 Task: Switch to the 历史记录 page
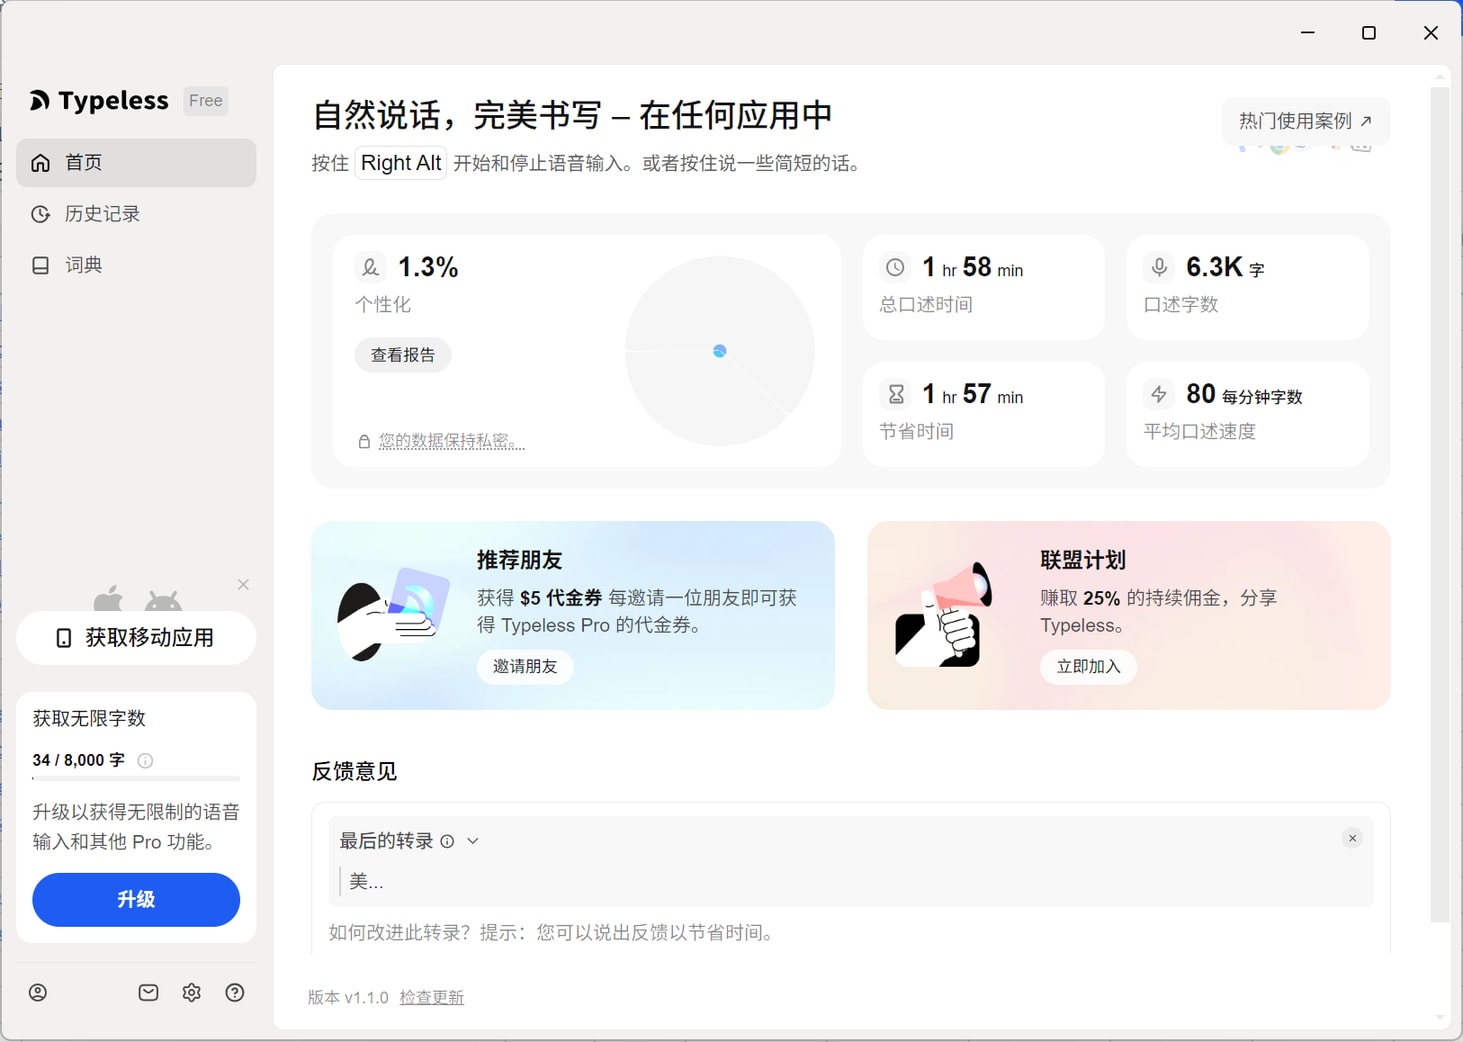click(103, 213)
